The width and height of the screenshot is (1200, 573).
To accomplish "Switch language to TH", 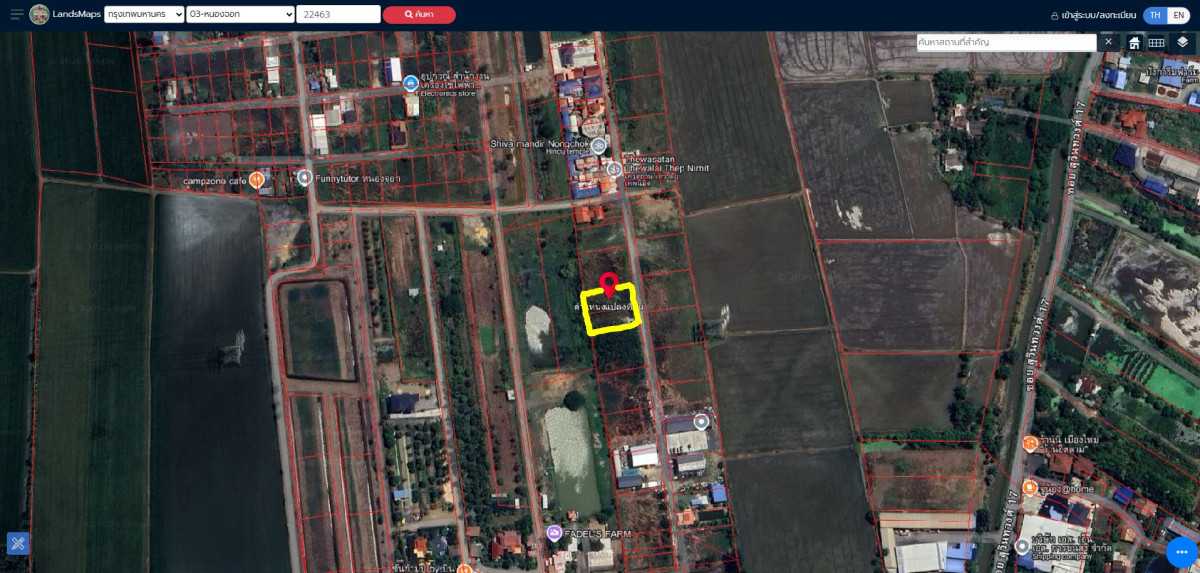I will click(x=1155, y=15).
